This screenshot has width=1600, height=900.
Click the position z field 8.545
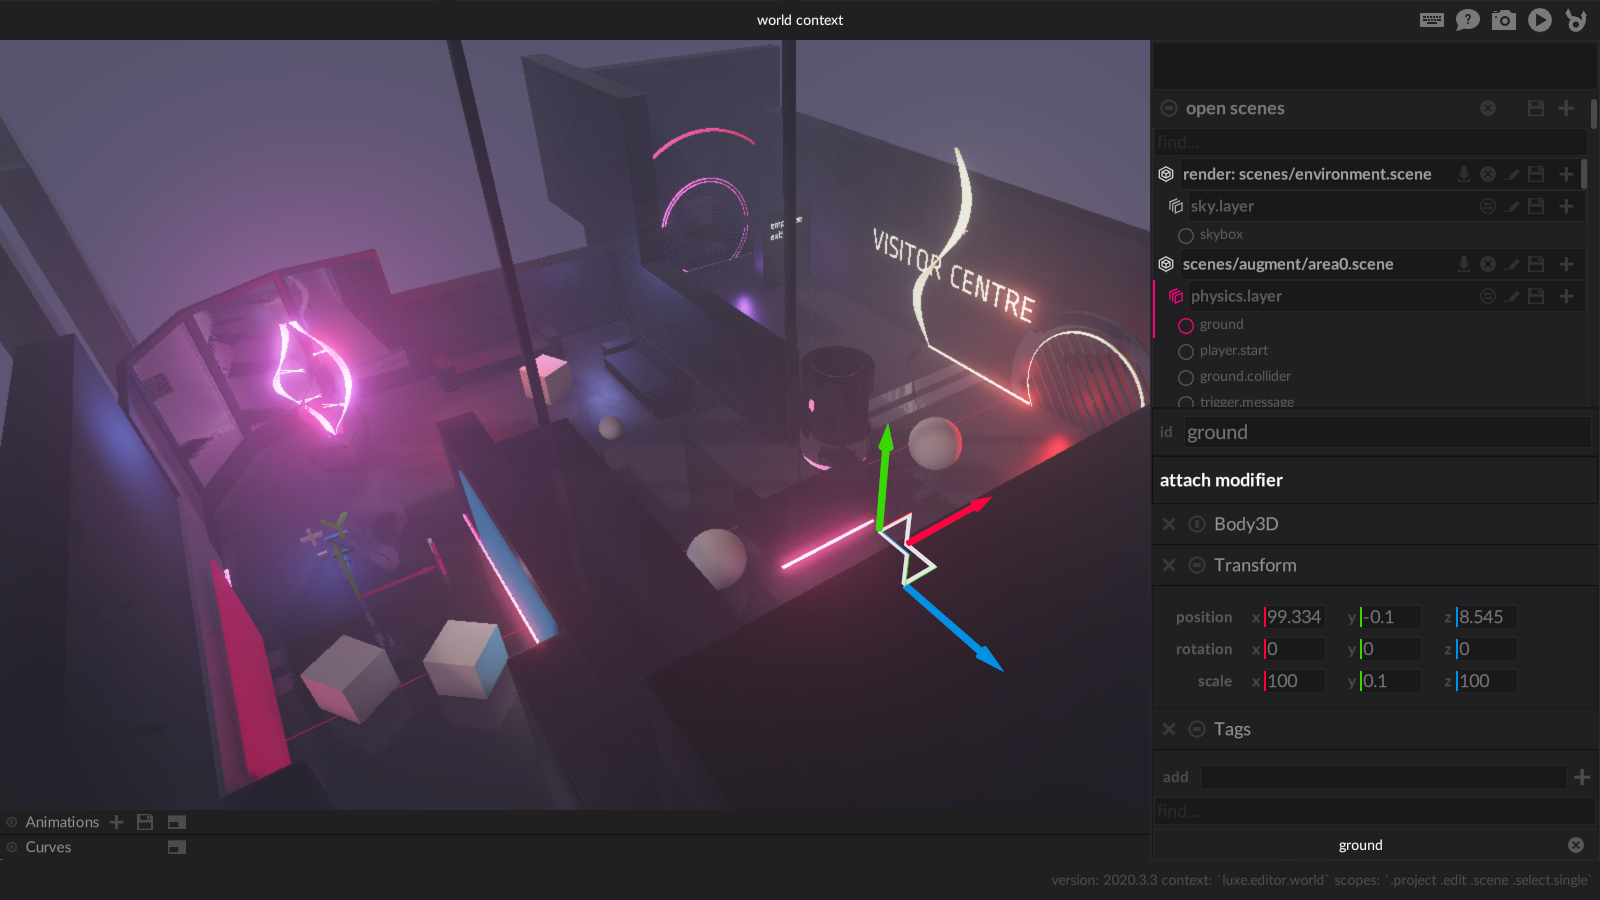tap(1486, 617)
